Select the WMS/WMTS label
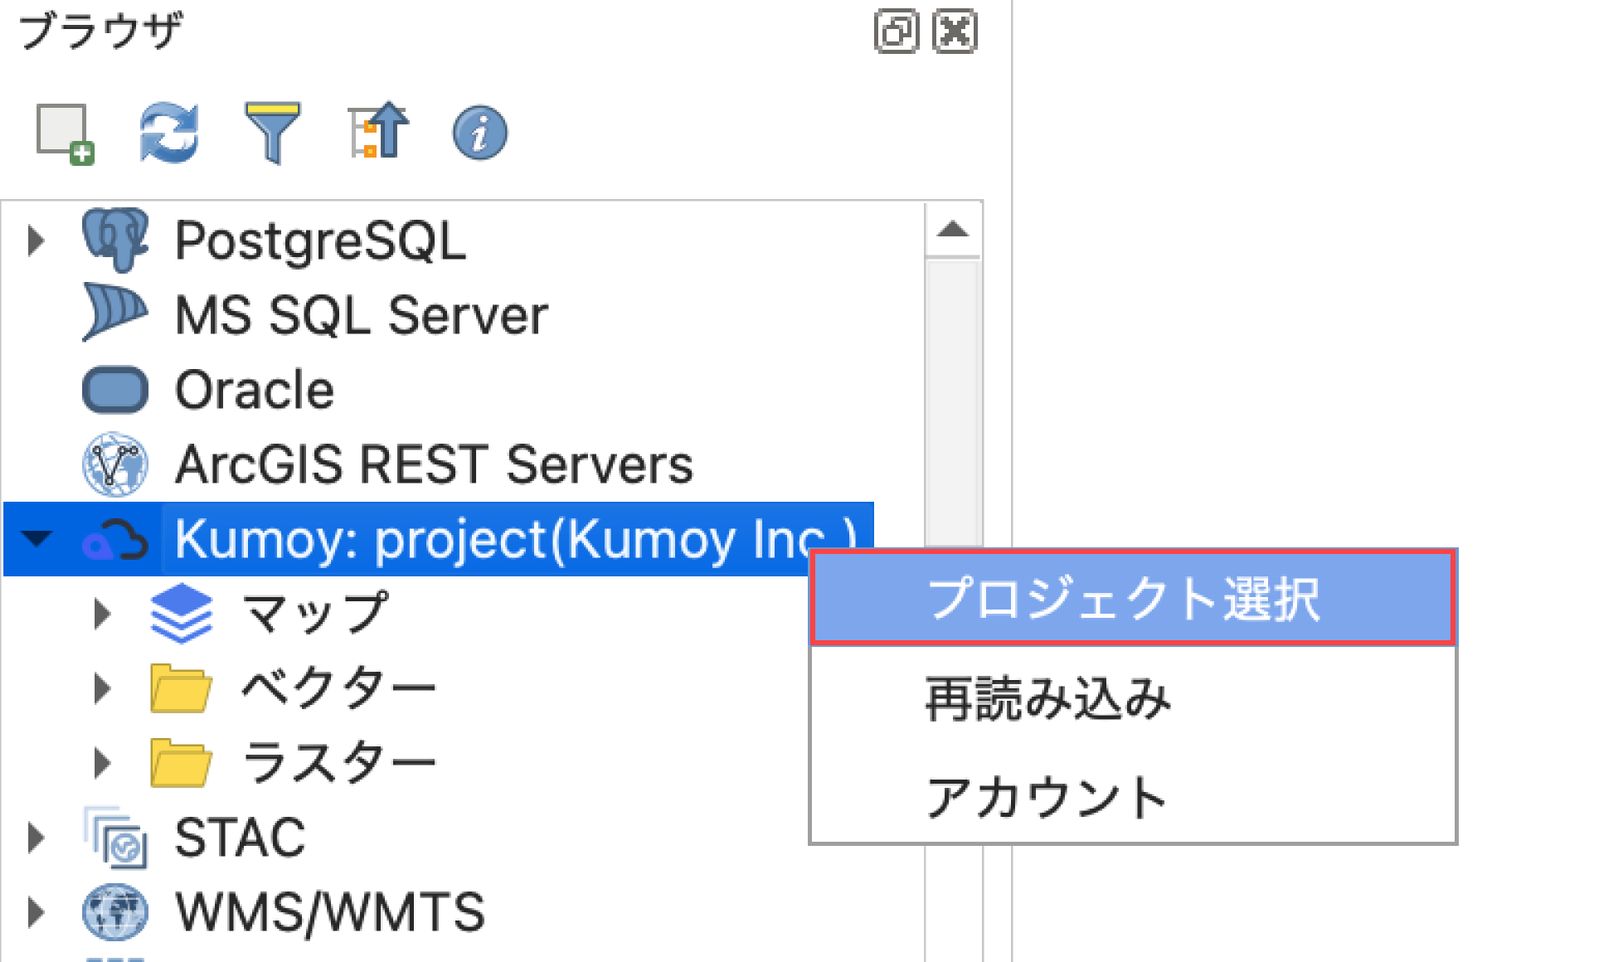Image resolution: width=1600 pixels, height=962 pixels. pos(330,913)
